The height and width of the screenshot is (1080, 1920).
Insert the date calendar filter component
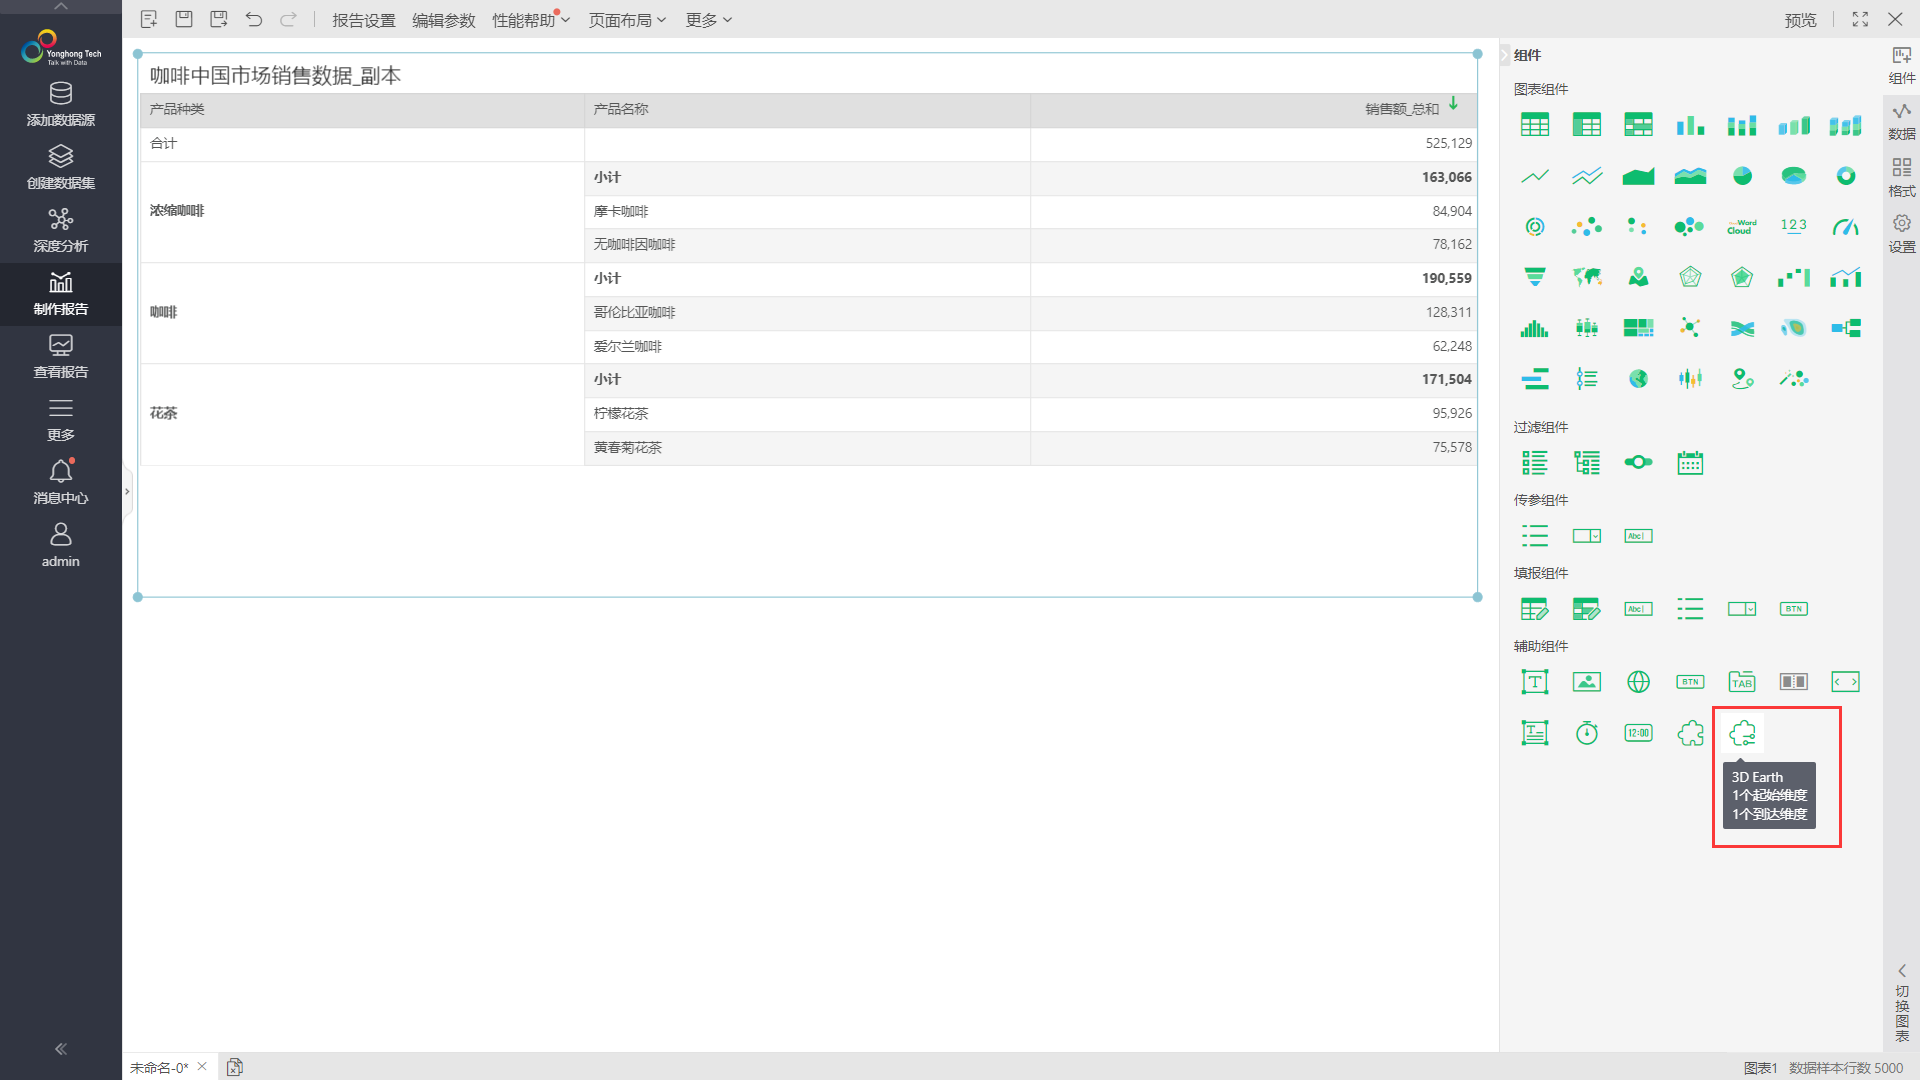[x=1690, y=462]
